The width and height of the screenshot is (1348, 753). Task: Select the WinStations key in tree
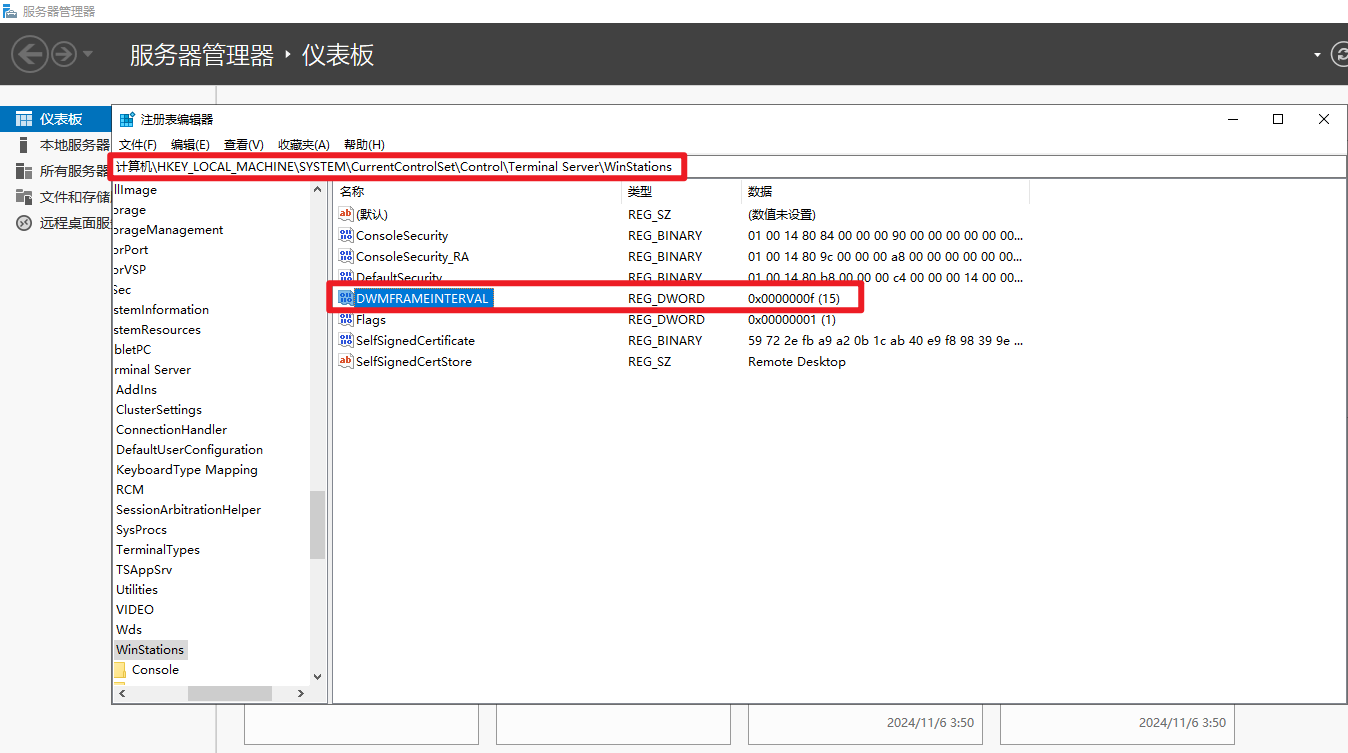150,650
